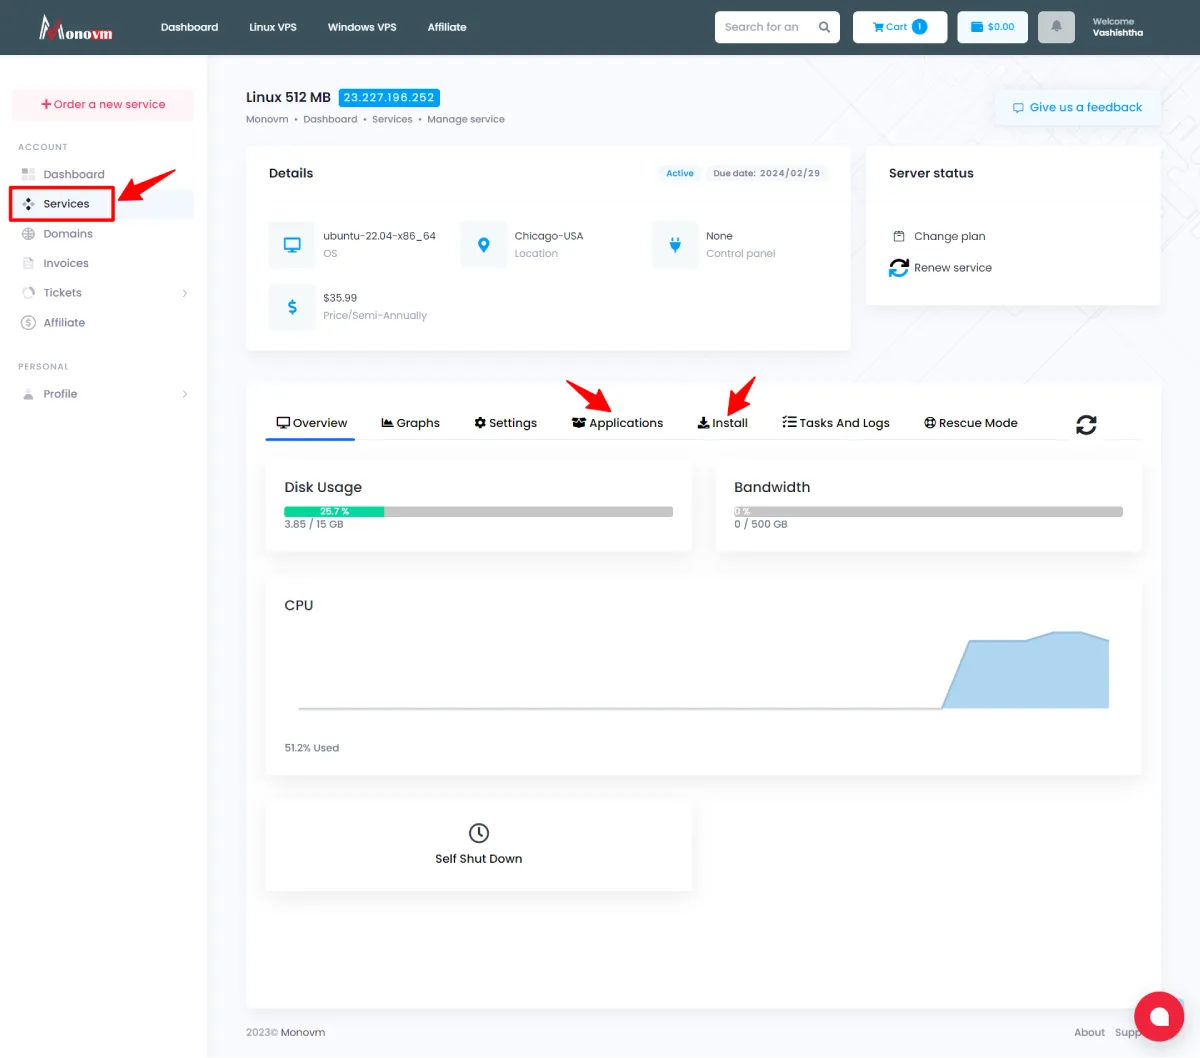Click Give us a feedback
This screenshot has height=1058, width=1200.
(1077, 107)
